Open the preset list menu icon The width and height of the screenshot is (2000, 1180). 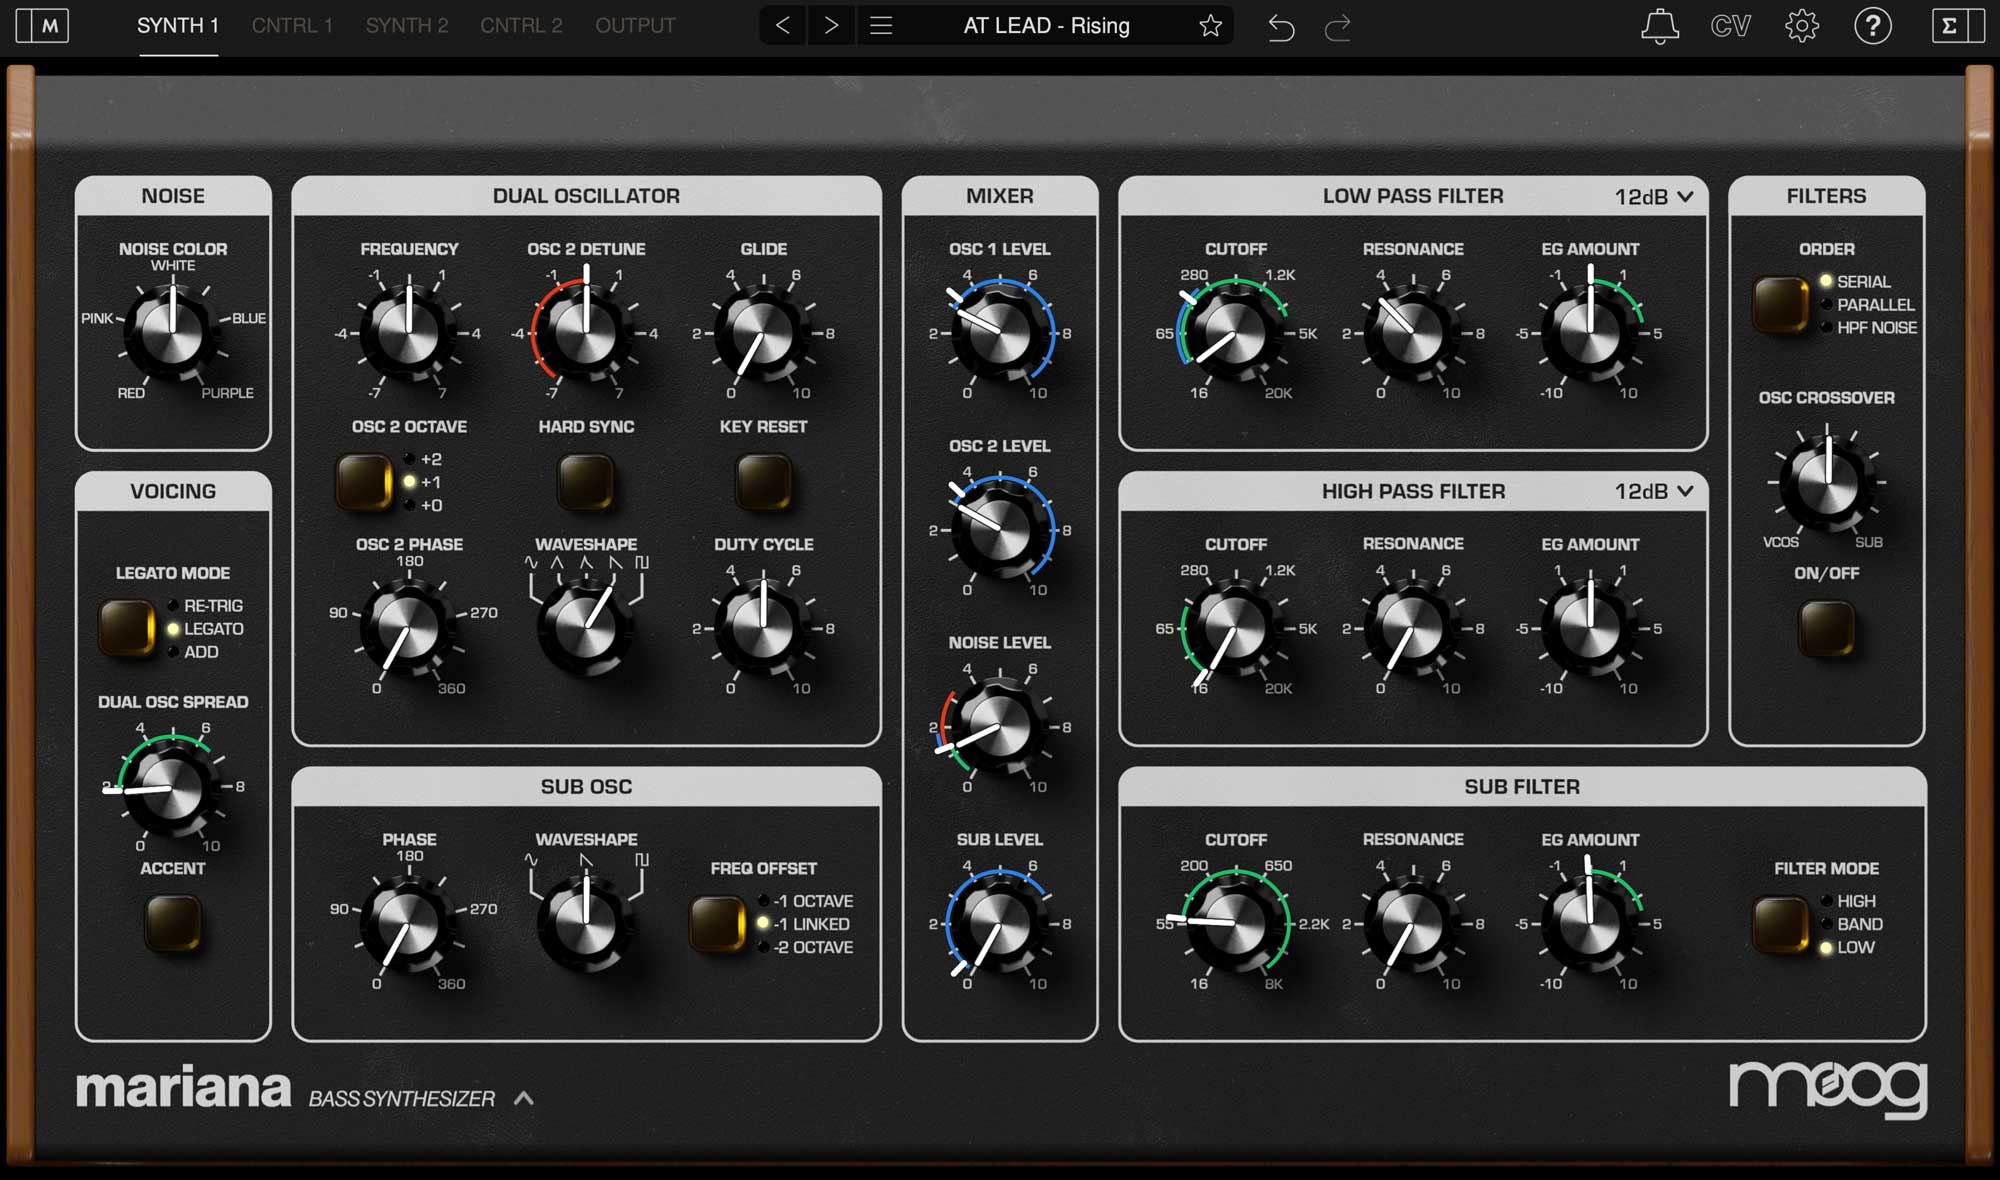click(x=881, y=26)
